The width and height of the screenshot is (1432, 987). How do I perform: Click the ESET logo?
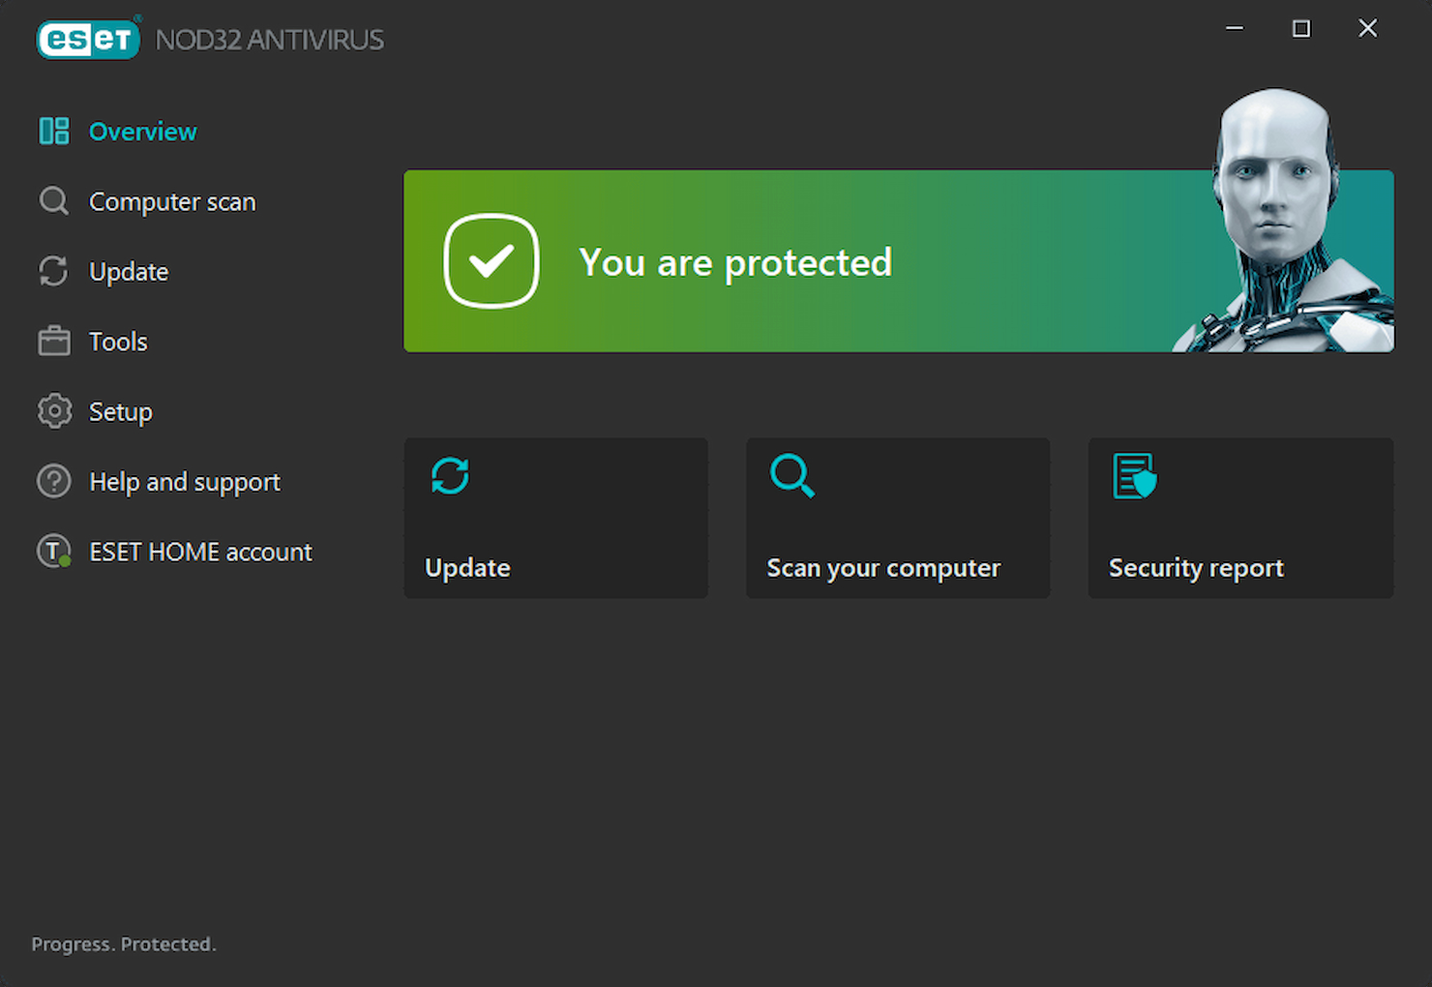(x=88, y=39)
